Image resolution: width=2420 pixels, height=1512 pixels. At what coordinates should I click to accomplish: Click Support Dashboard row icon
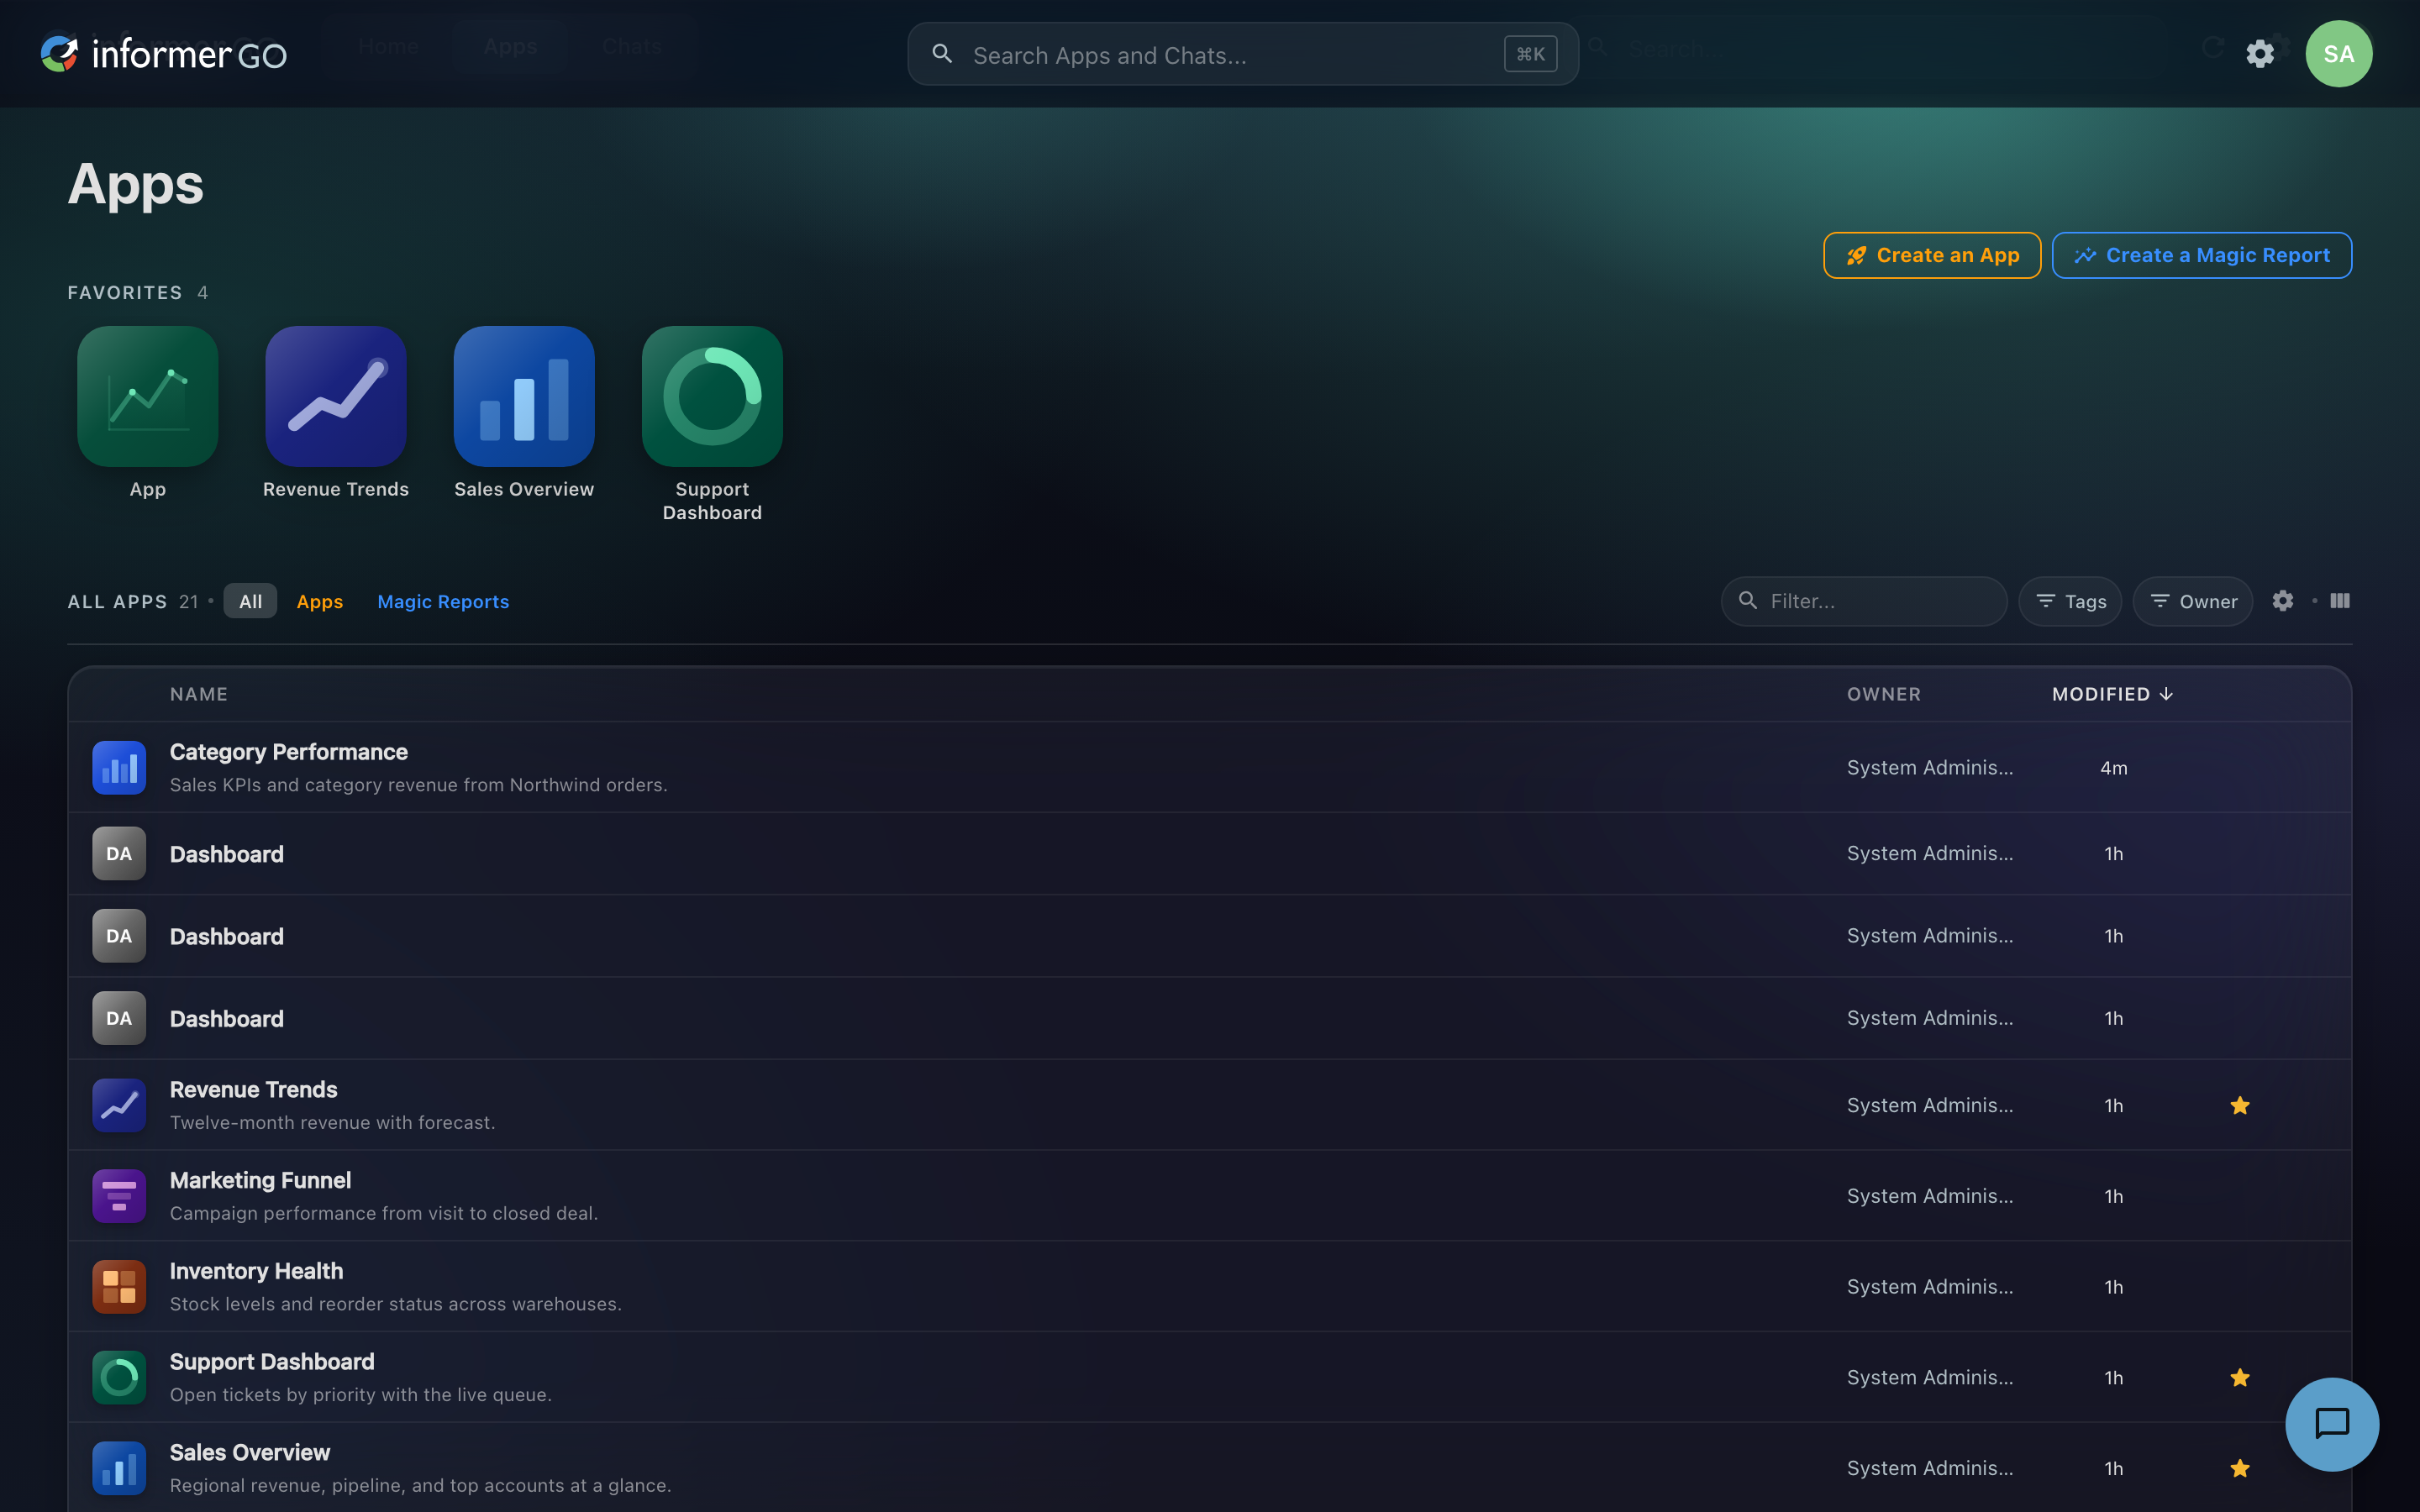point(119,1378)
